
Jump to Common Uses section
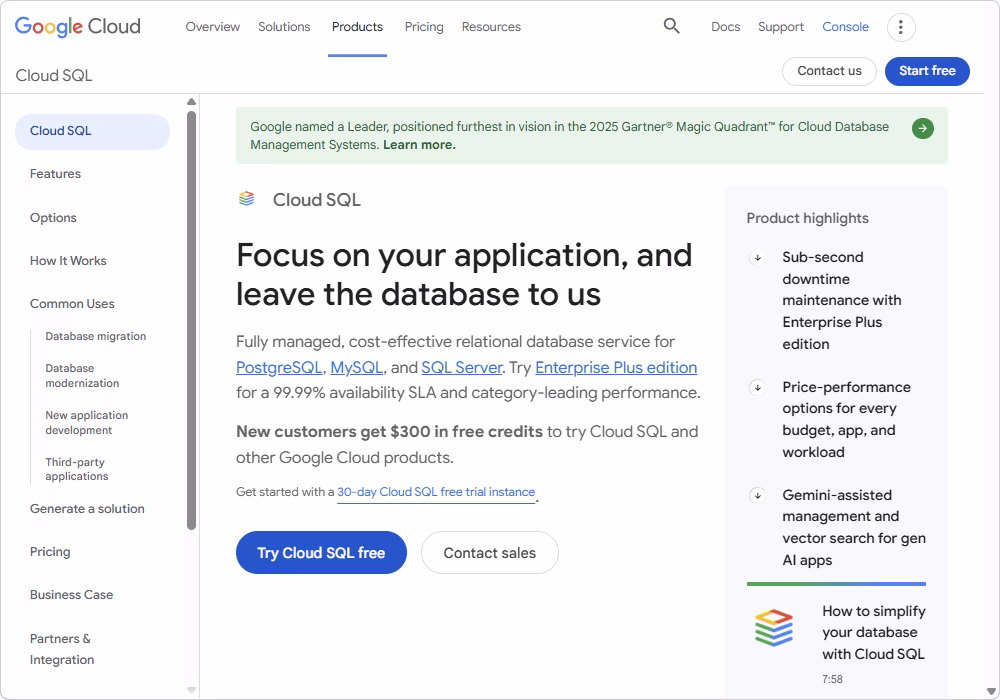[72, 303]
